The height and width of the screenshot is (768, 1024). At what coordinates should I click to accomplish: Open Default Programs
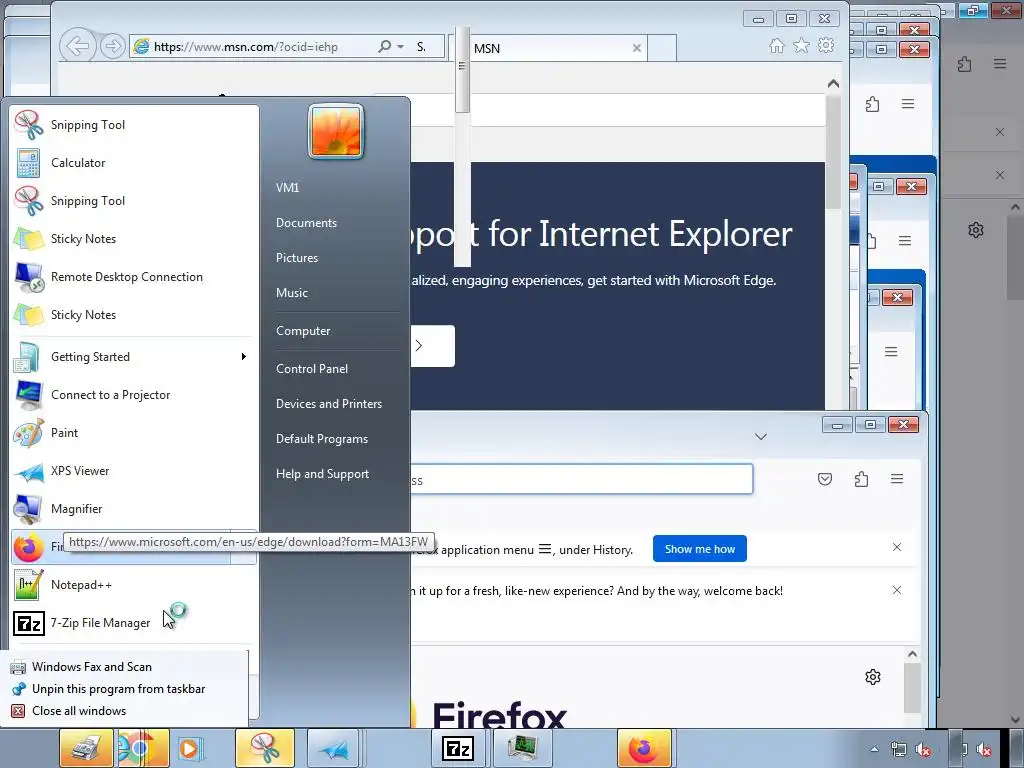[x=322, y=440]
